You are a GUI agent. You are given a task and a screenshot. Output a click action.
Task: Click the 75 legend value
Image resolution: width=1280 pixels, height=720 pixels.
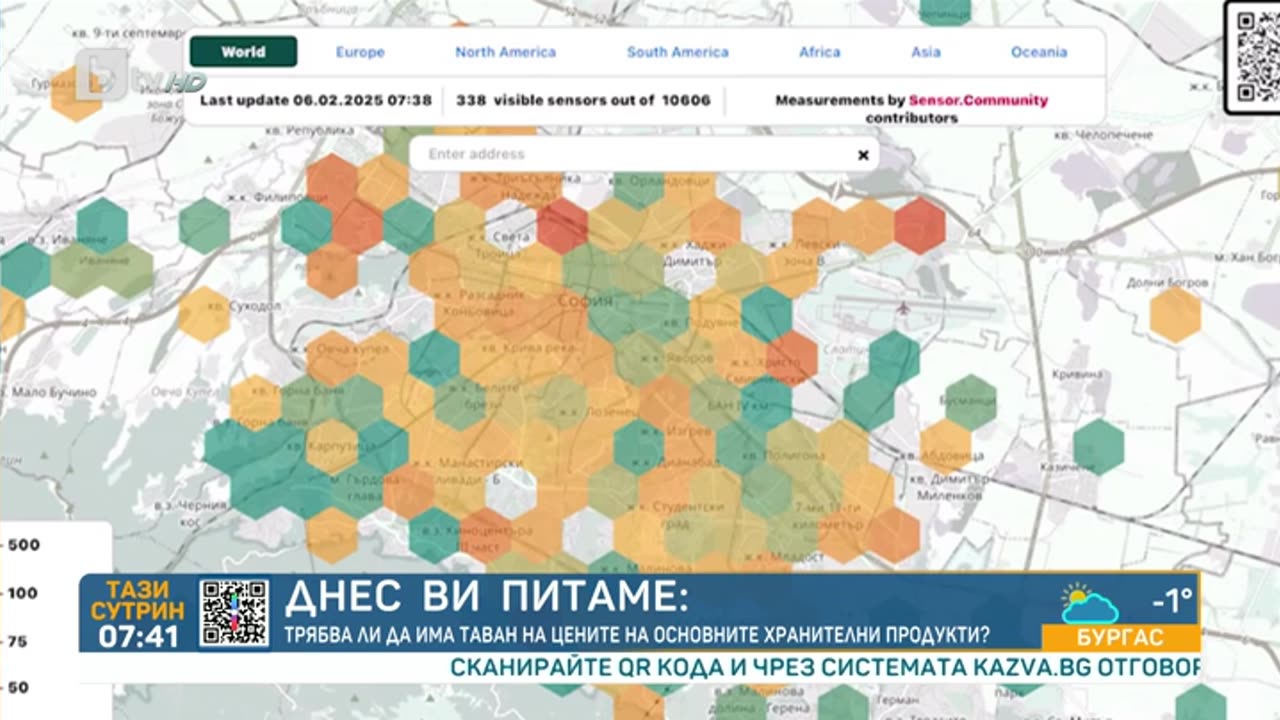(18, 641)
